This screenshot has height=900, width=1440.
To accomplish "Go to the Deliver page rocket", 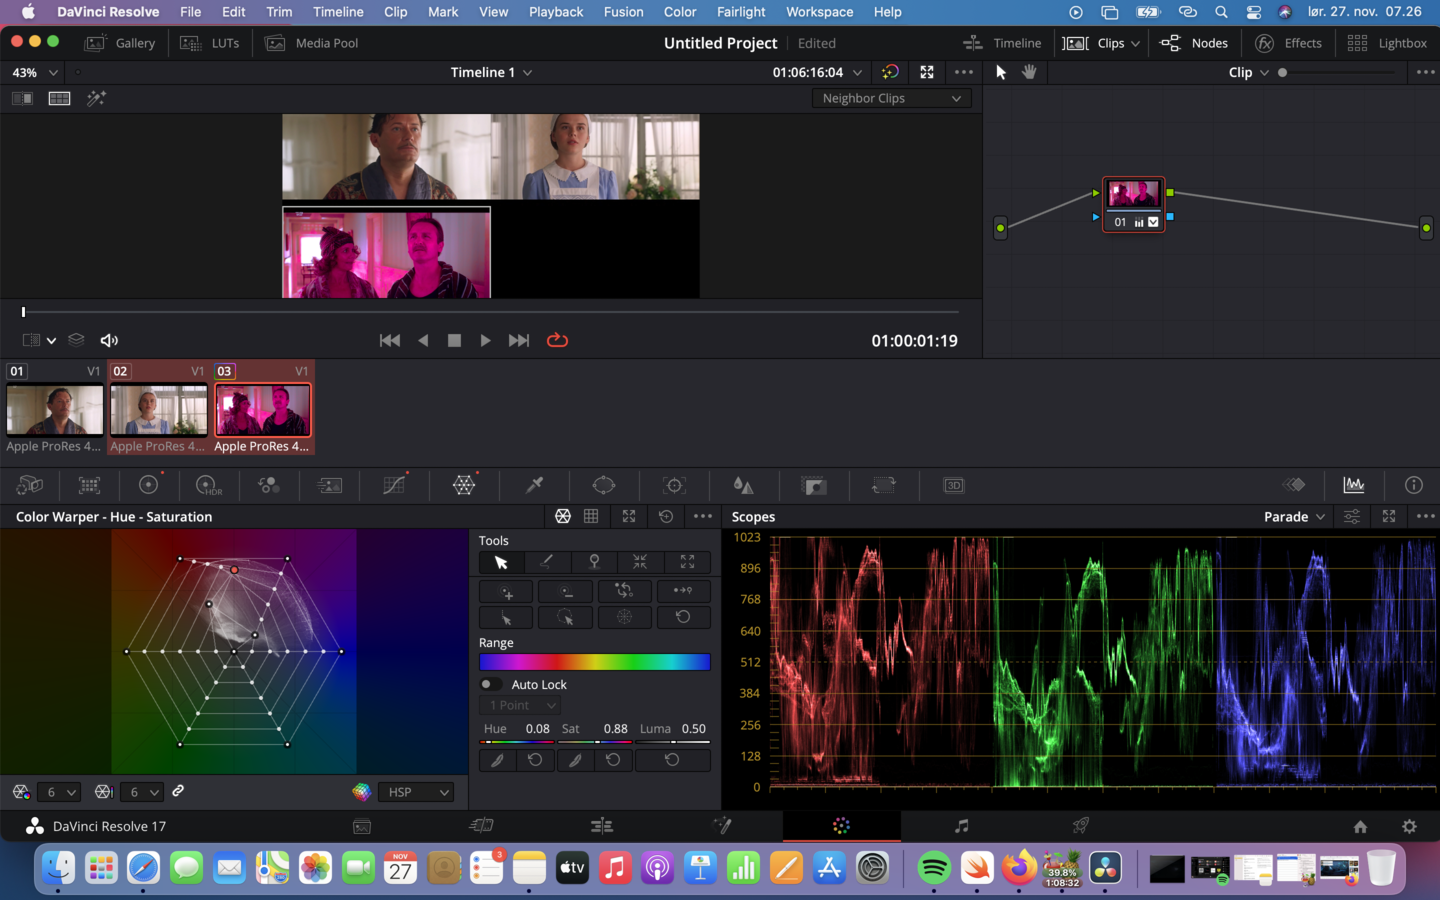I will pyautogui.click(x=1081, y=826).
